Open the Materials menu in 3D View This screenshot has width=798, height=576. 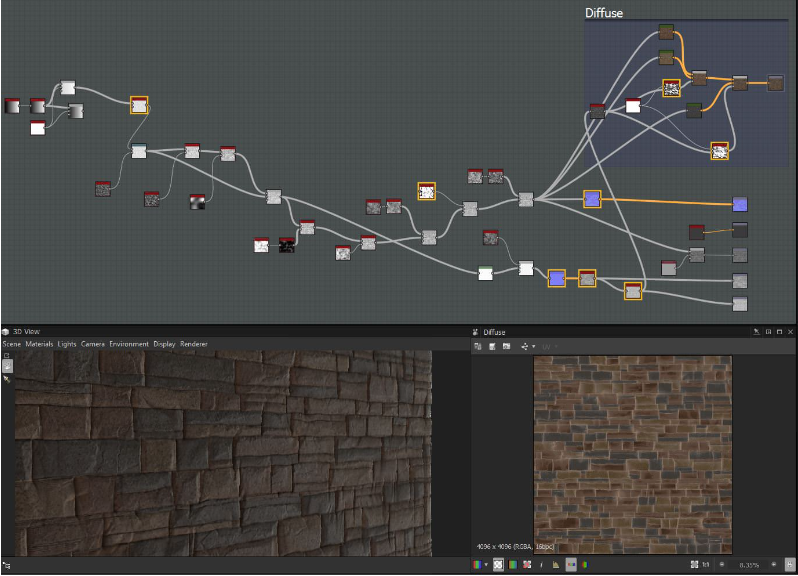pyautogui.click(x=39, y=344)
